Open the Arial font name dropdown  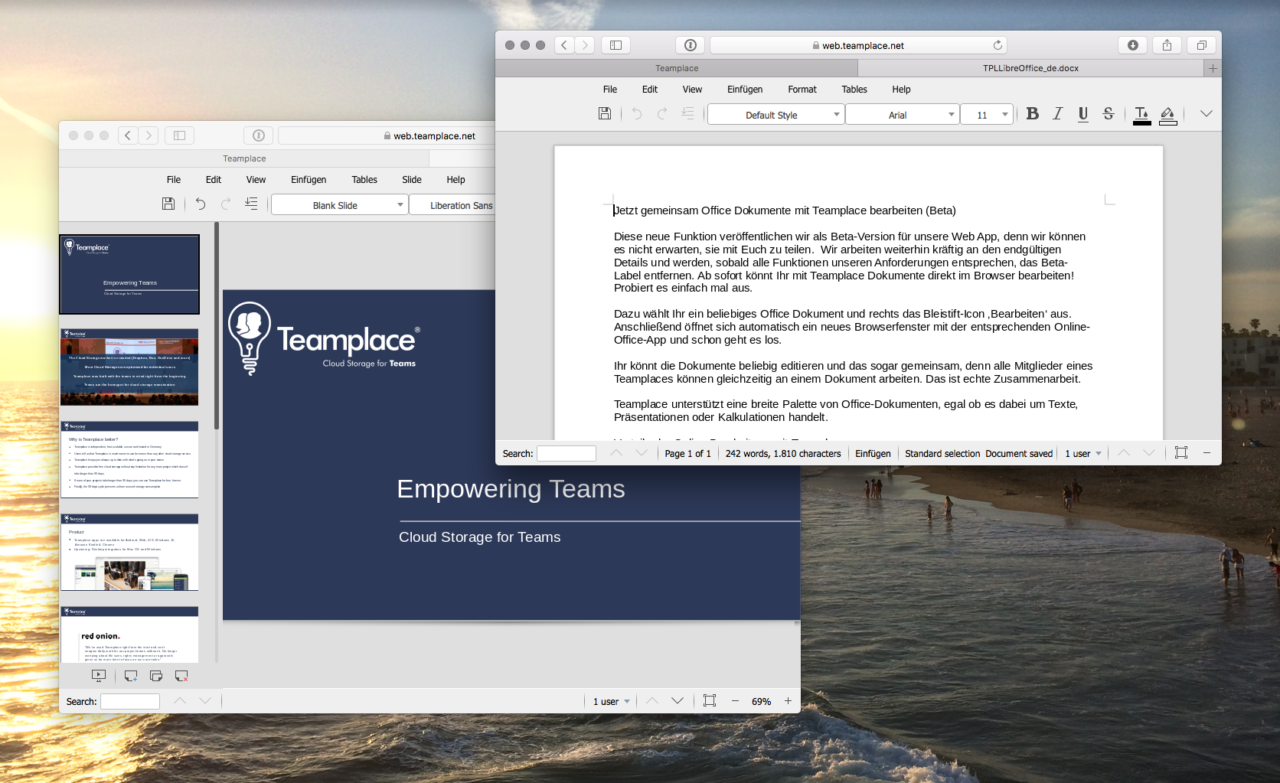tap(902, 115)
